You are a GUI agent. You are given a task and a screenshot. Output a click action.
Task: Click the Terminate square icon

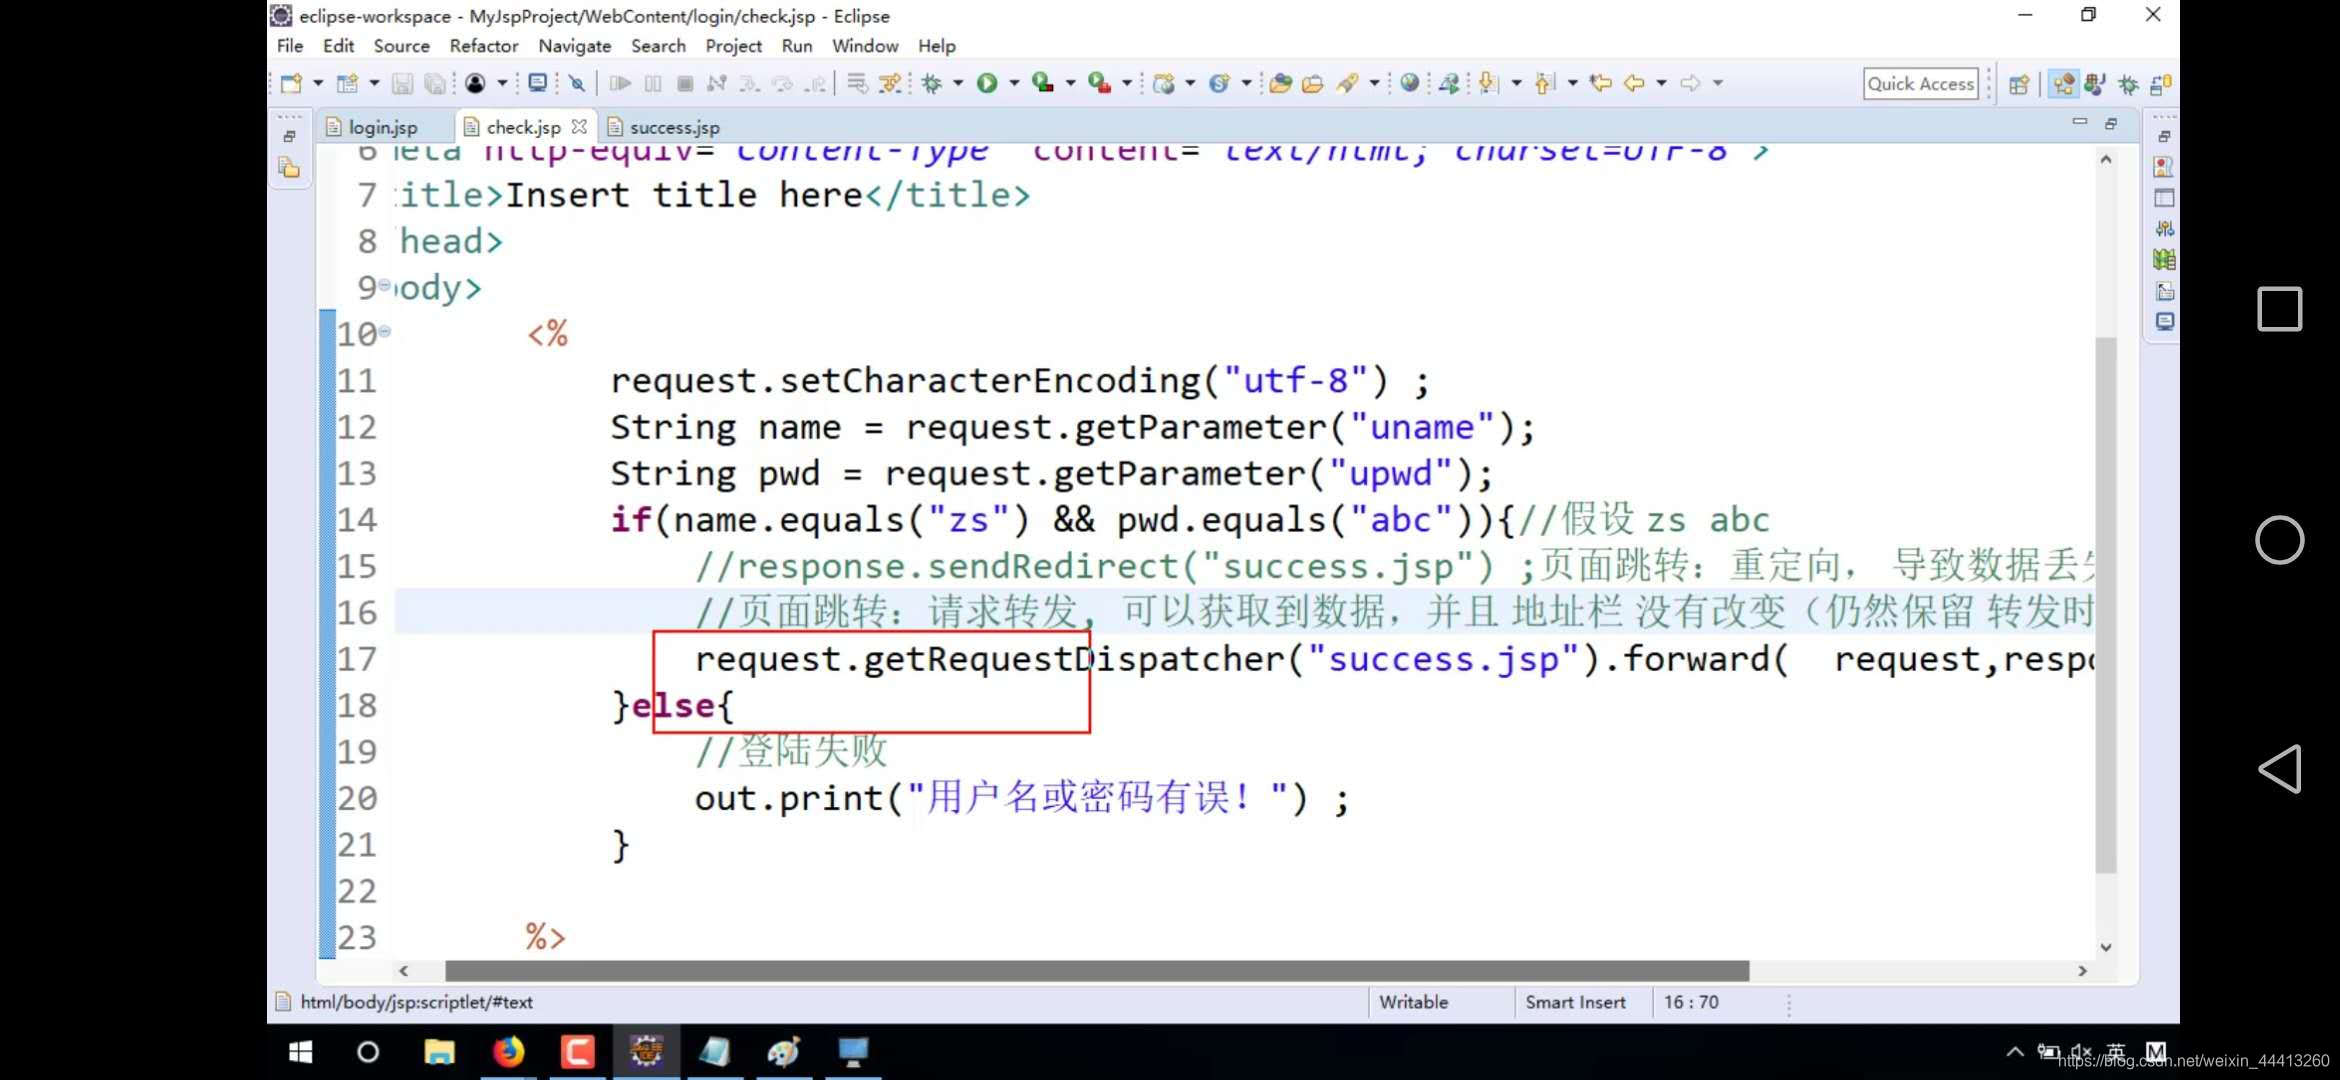(685, 84)
